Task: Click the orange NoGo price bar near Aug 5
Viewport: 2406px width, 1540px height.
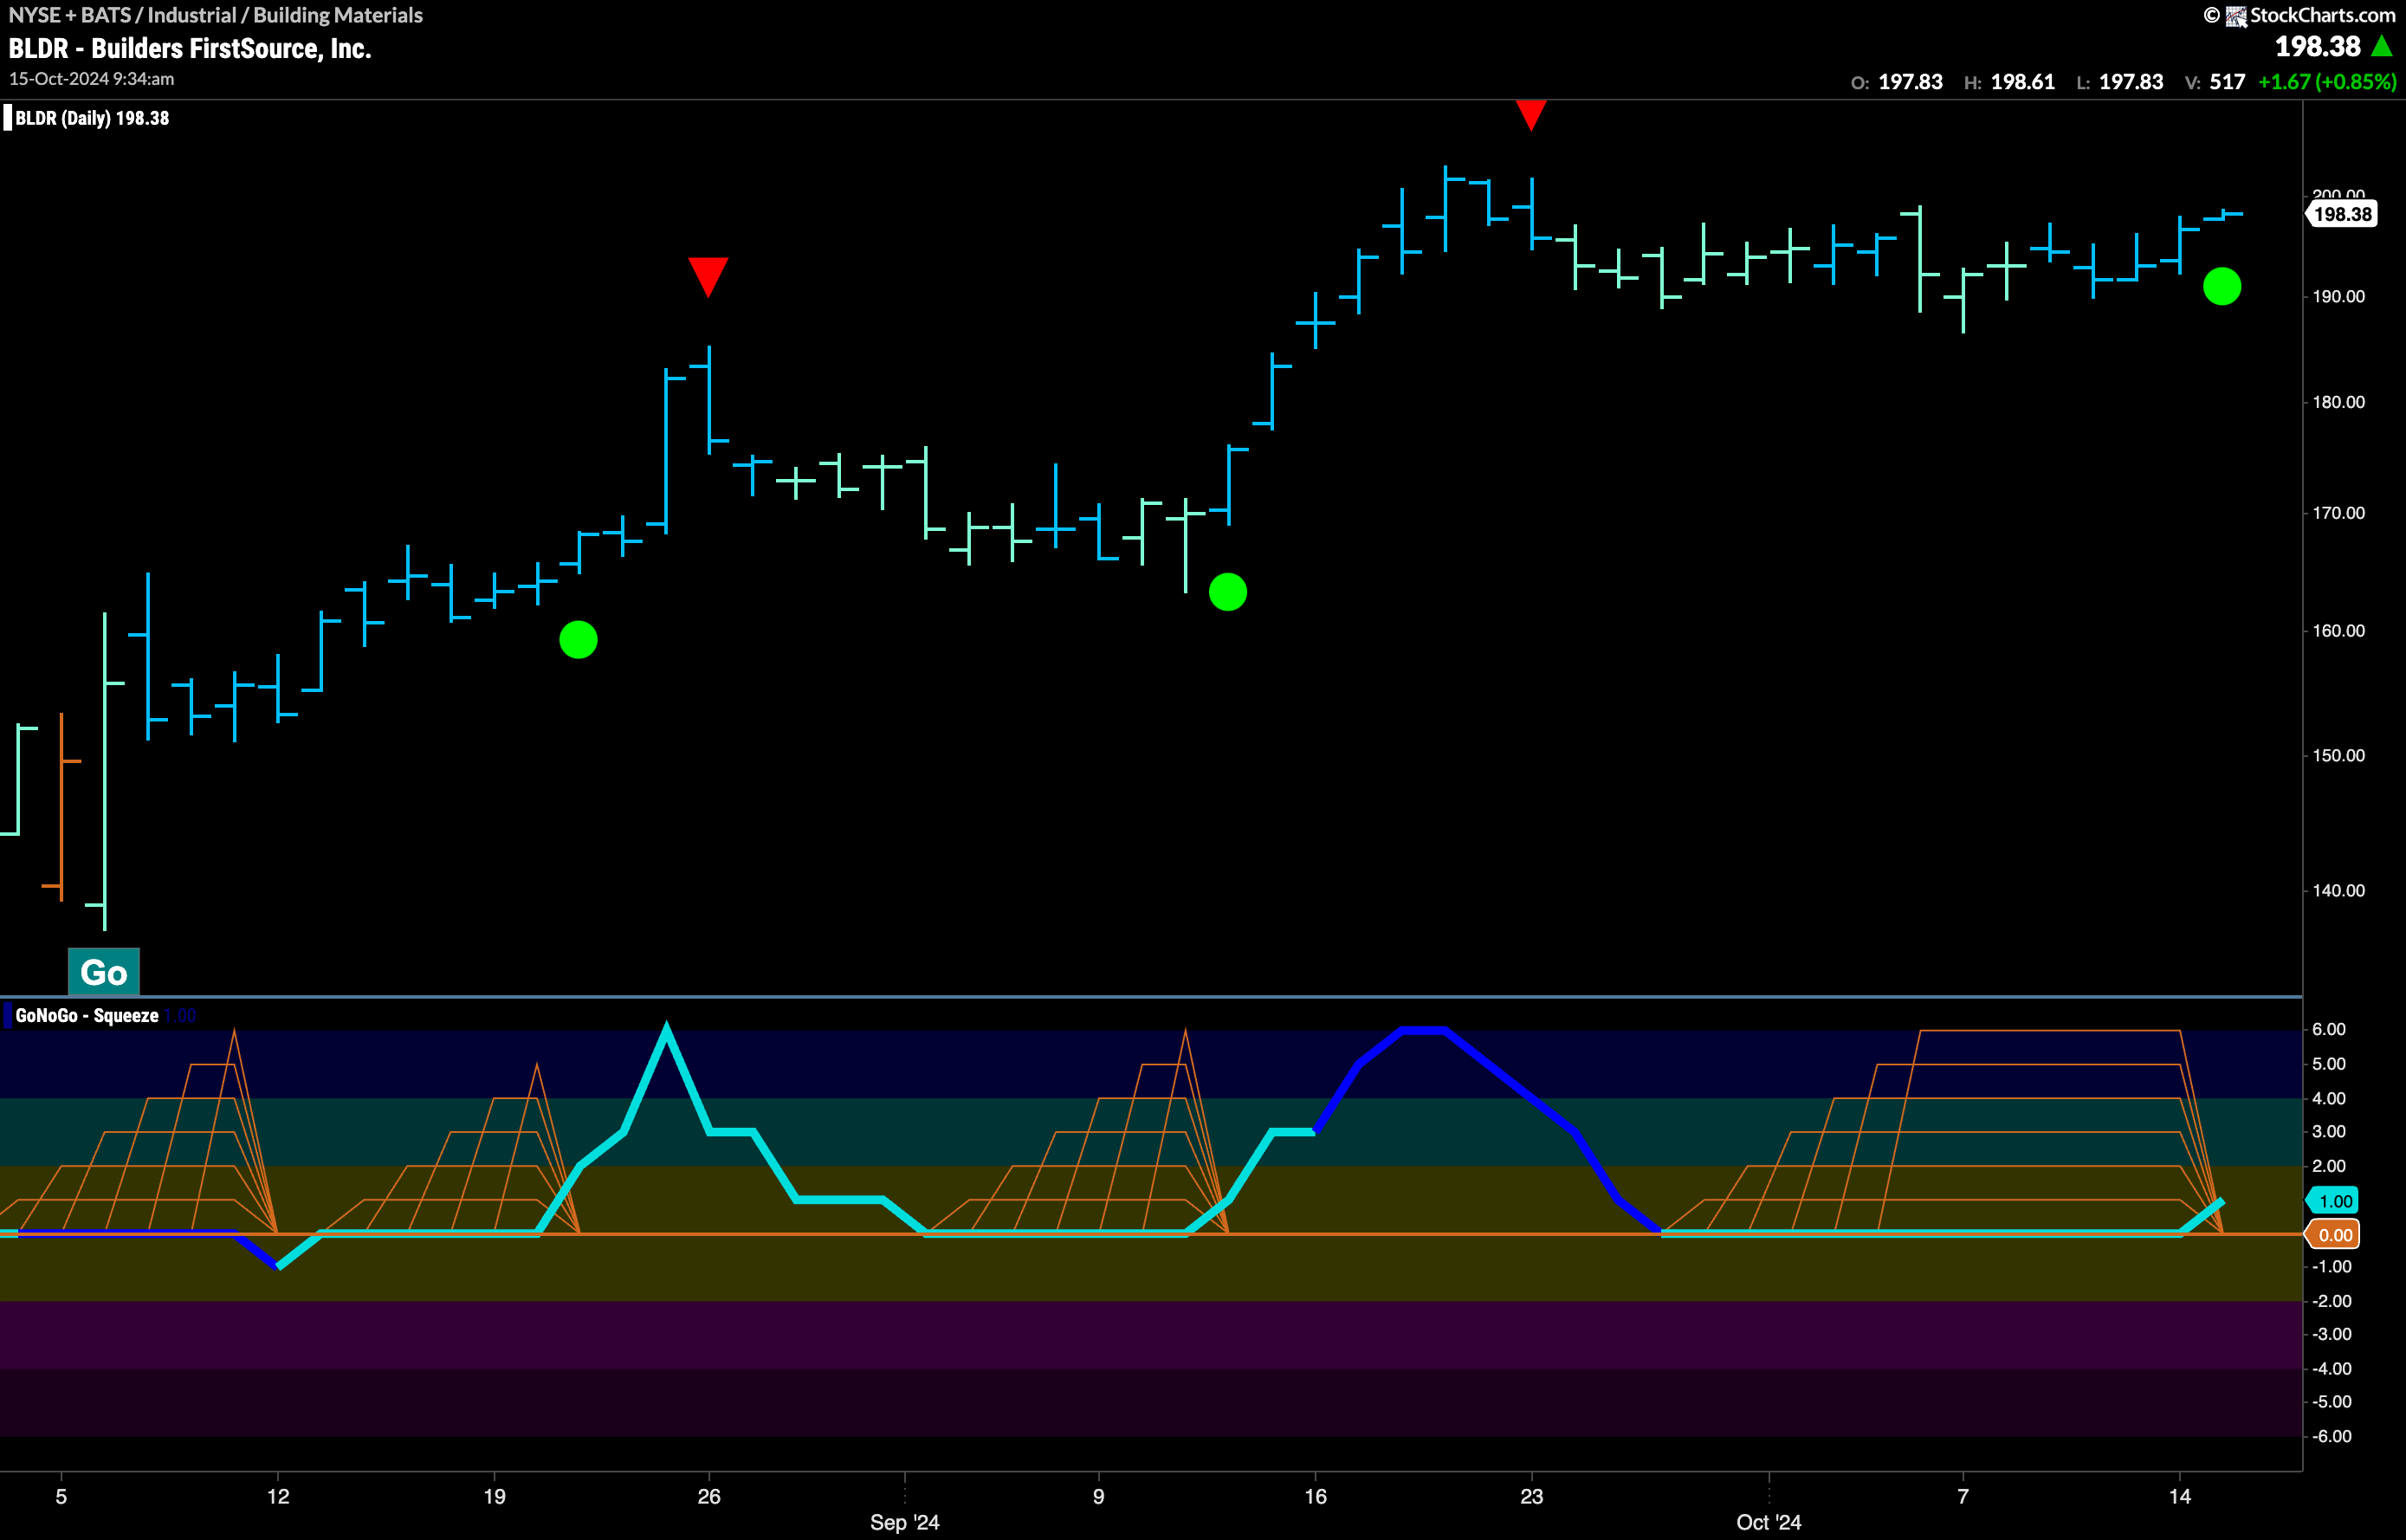Action: click(62, 806)
